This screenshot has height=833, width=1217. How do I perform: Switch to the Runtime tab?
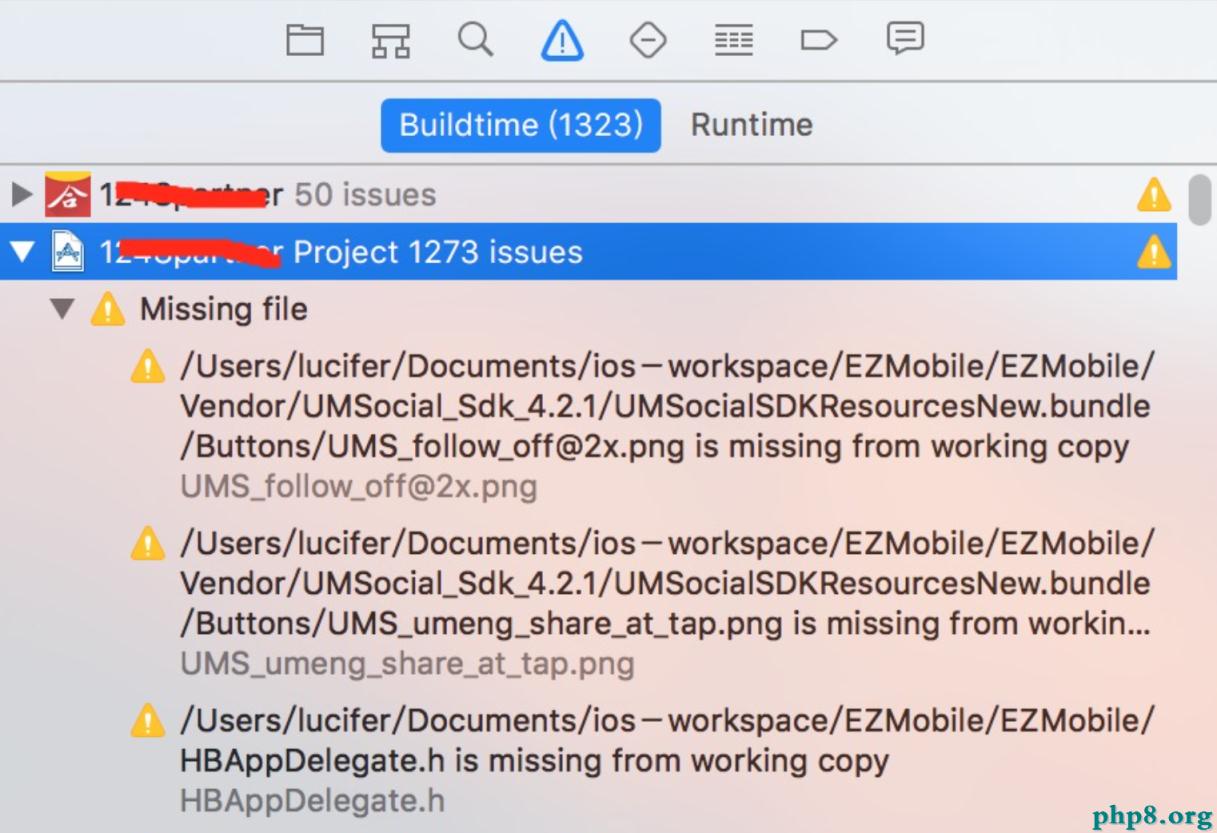coord(752,125)
